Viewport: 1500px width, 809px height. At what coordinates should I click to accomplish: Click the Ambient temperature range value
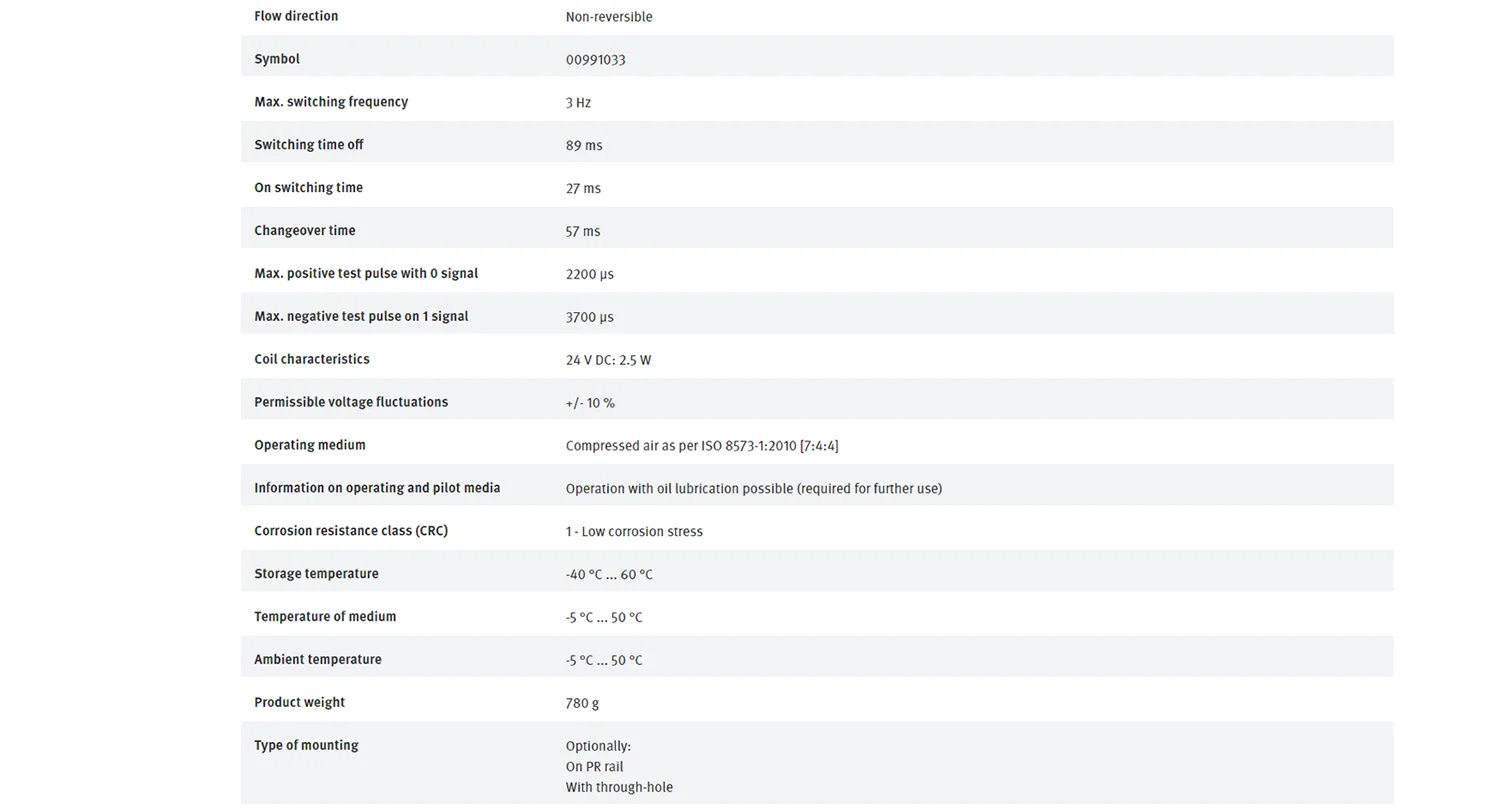[x=604, y=660]
